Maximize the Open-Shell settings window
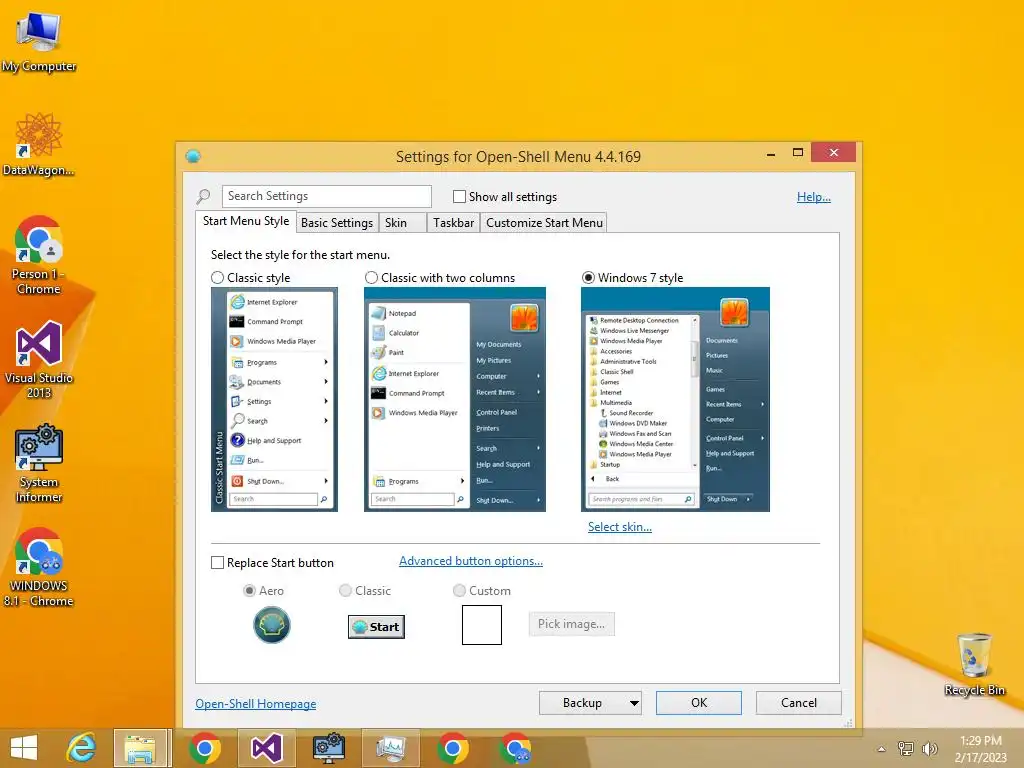 point(797,153)
